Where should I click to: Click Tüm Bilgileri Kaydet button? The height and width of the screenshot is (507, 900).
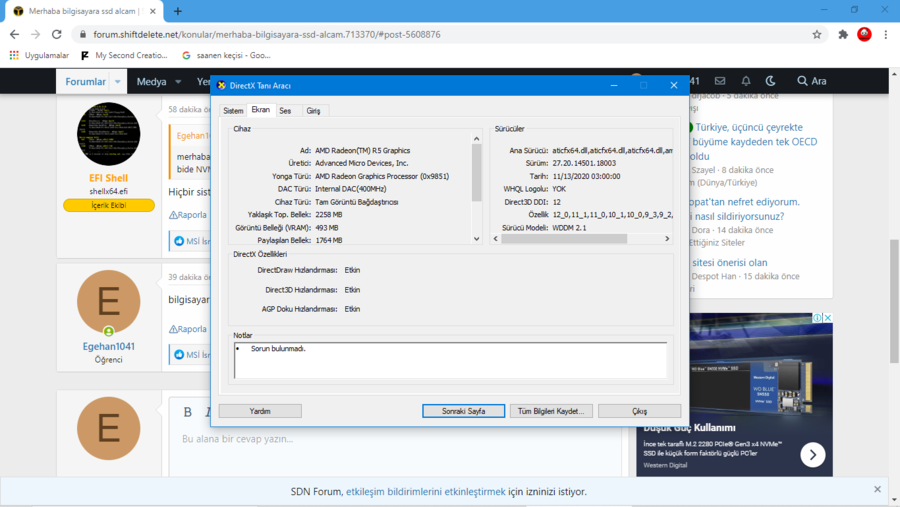(551, 411)
